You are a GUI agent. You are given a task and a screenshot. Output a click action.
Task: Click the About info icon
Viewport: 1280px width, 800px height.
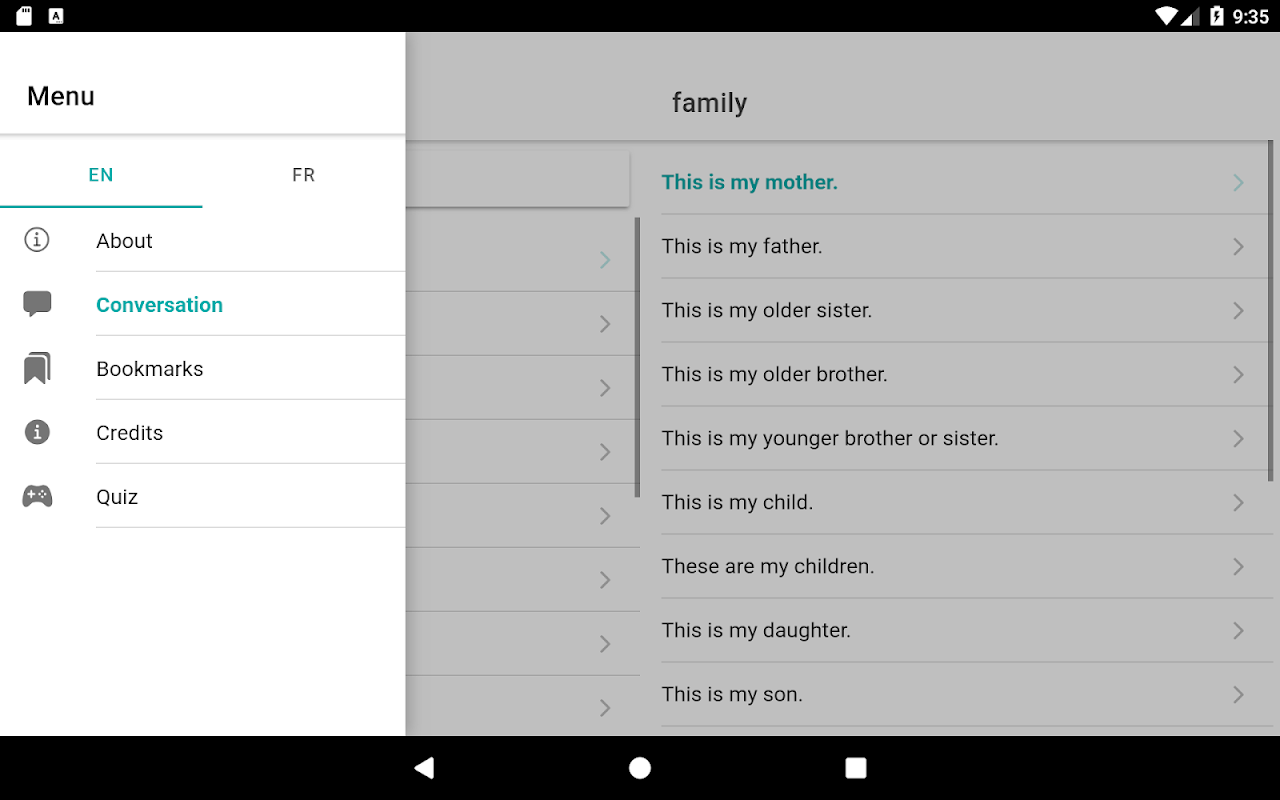[x=37, y=240]
